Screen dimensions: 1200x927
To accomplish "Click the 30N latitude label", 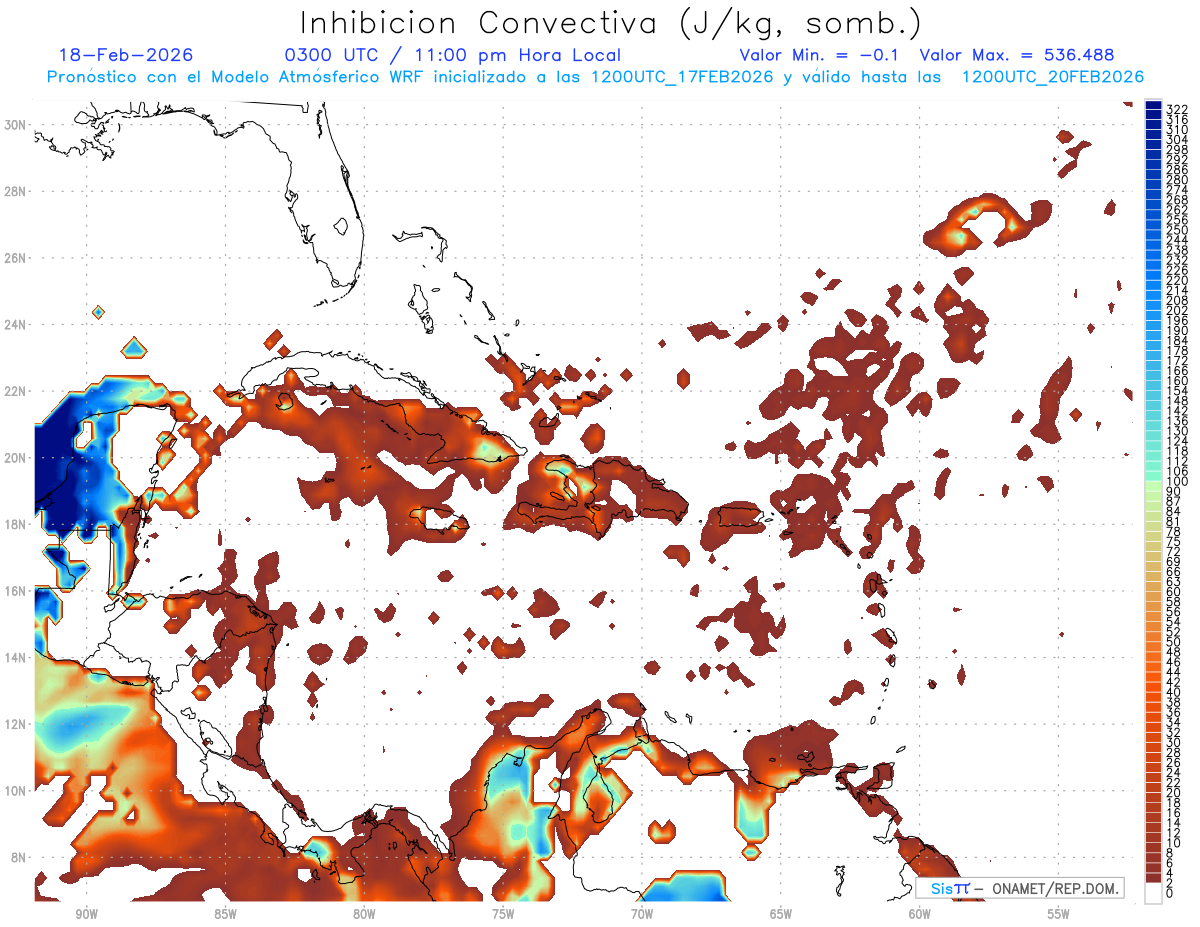I will (17, 124).
